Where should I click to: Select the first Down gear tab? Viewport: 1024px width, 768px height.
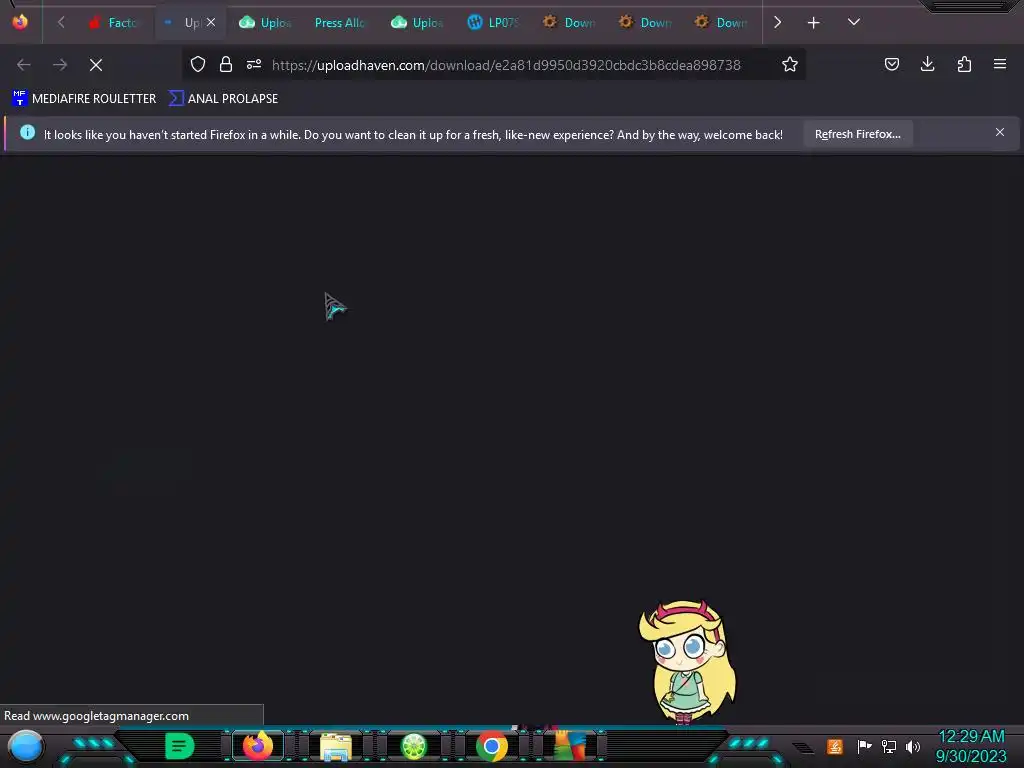569,23
